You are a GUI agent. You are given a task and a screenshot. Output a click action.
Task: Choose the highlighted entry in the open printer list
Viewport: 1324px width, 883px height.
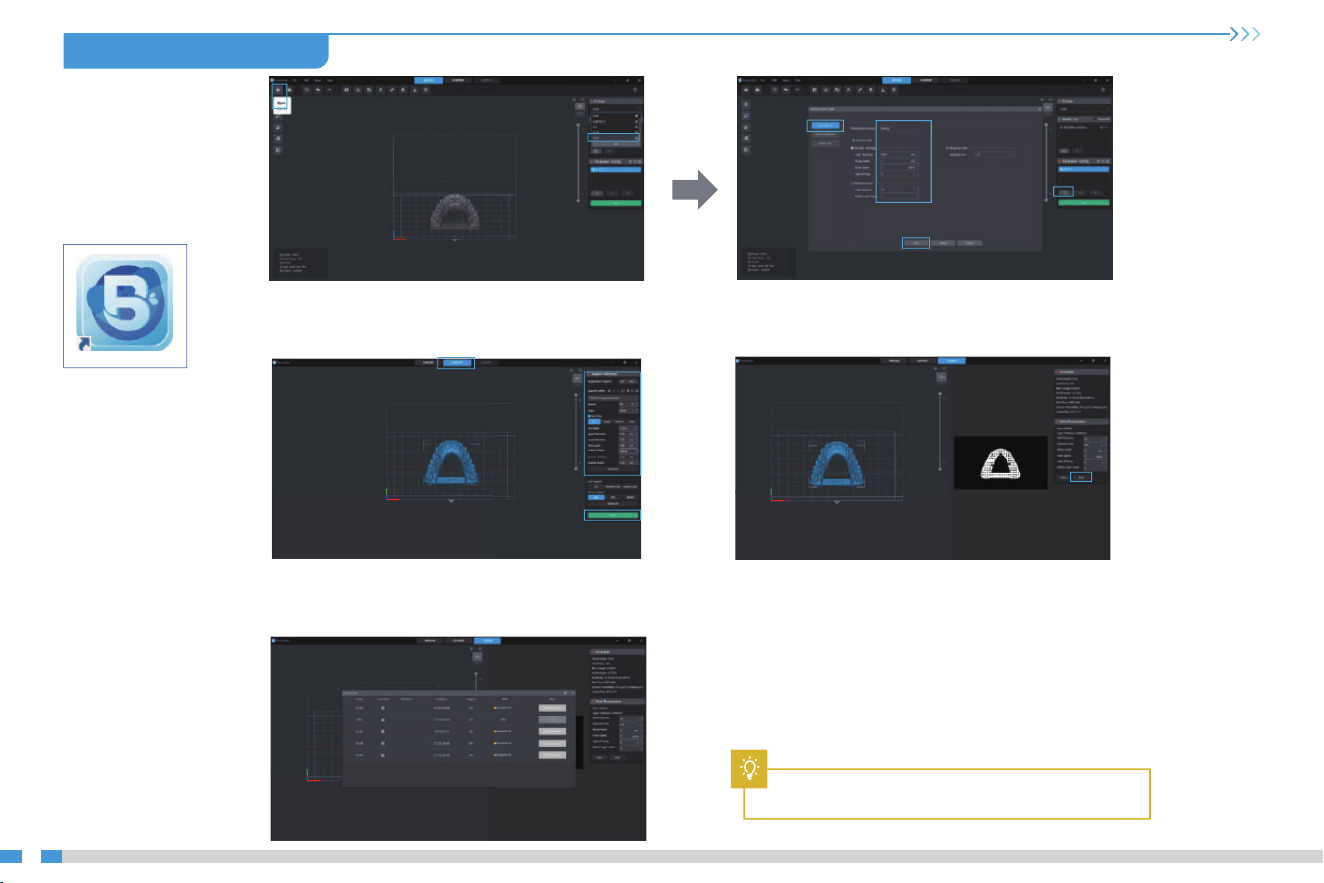[x=614, y=138]
